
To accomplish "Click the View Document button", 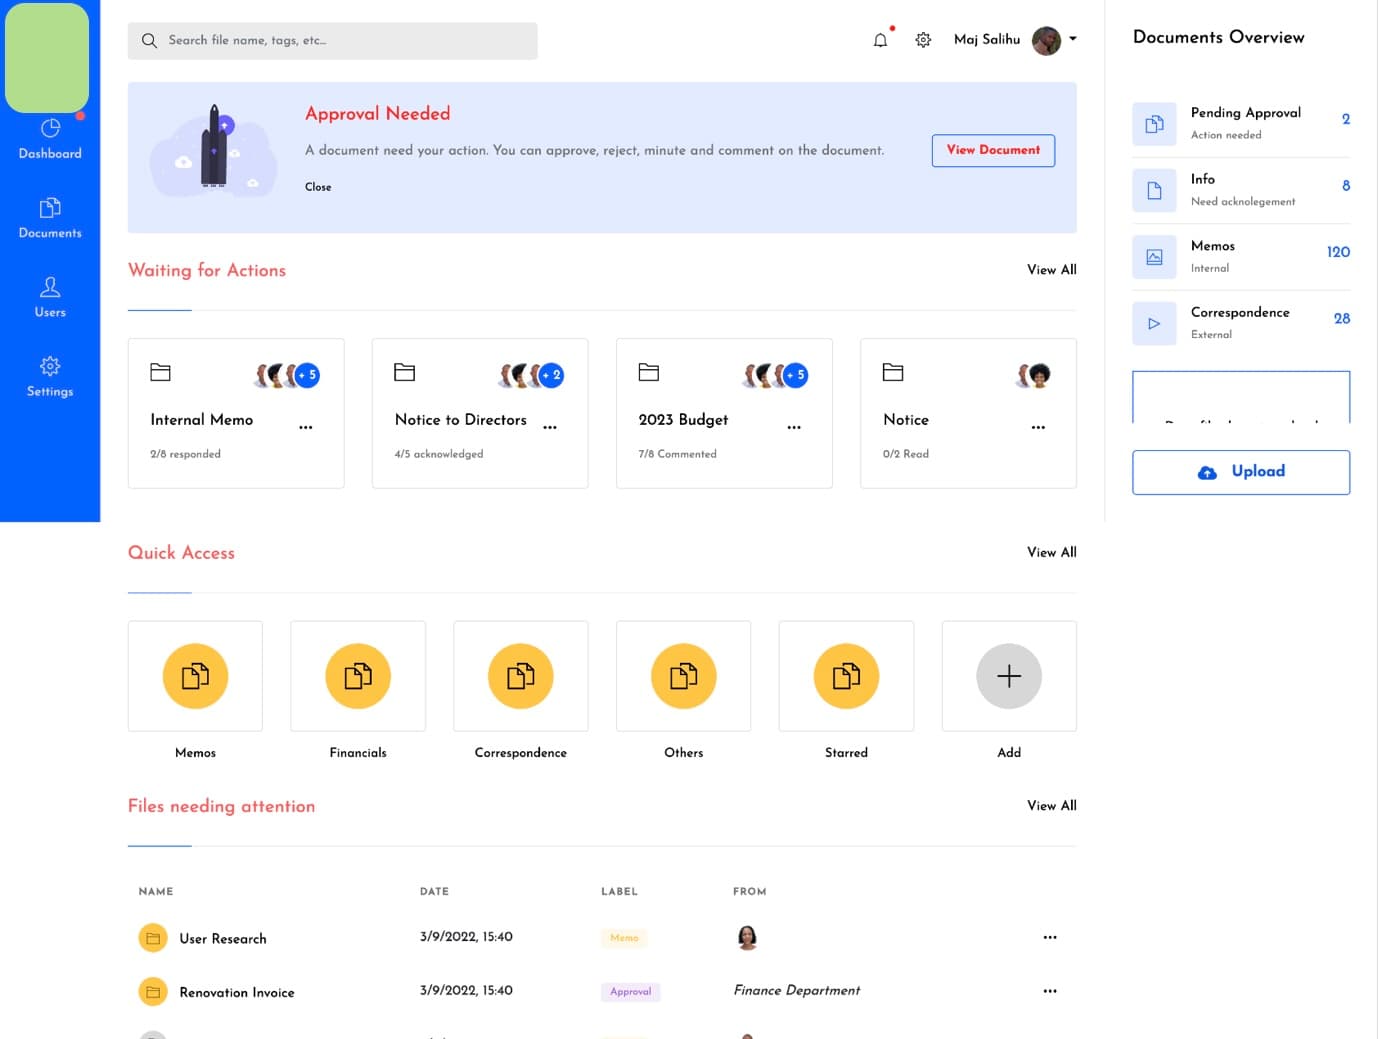I will click(993, 150).
